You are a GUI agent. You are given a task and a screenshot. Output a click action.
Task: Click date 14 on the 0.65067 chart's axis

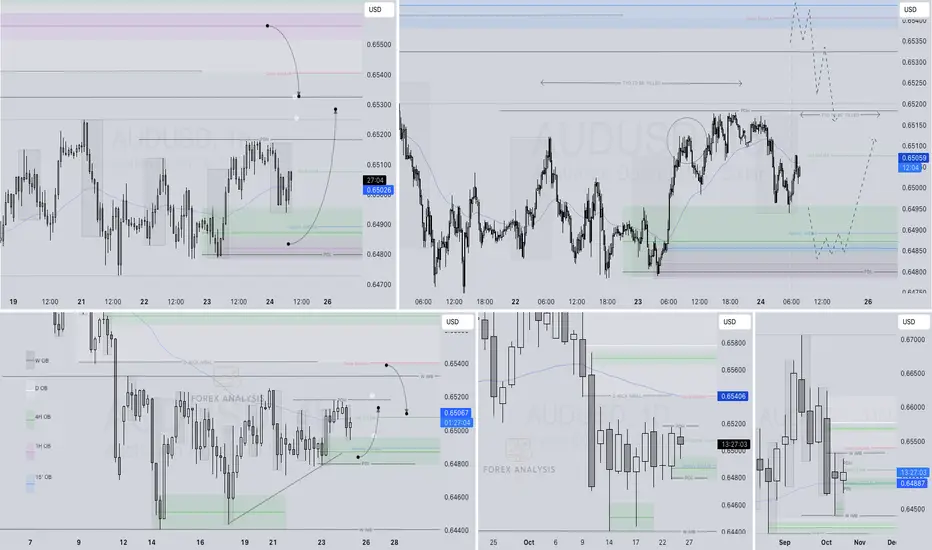tap(152, 542)
